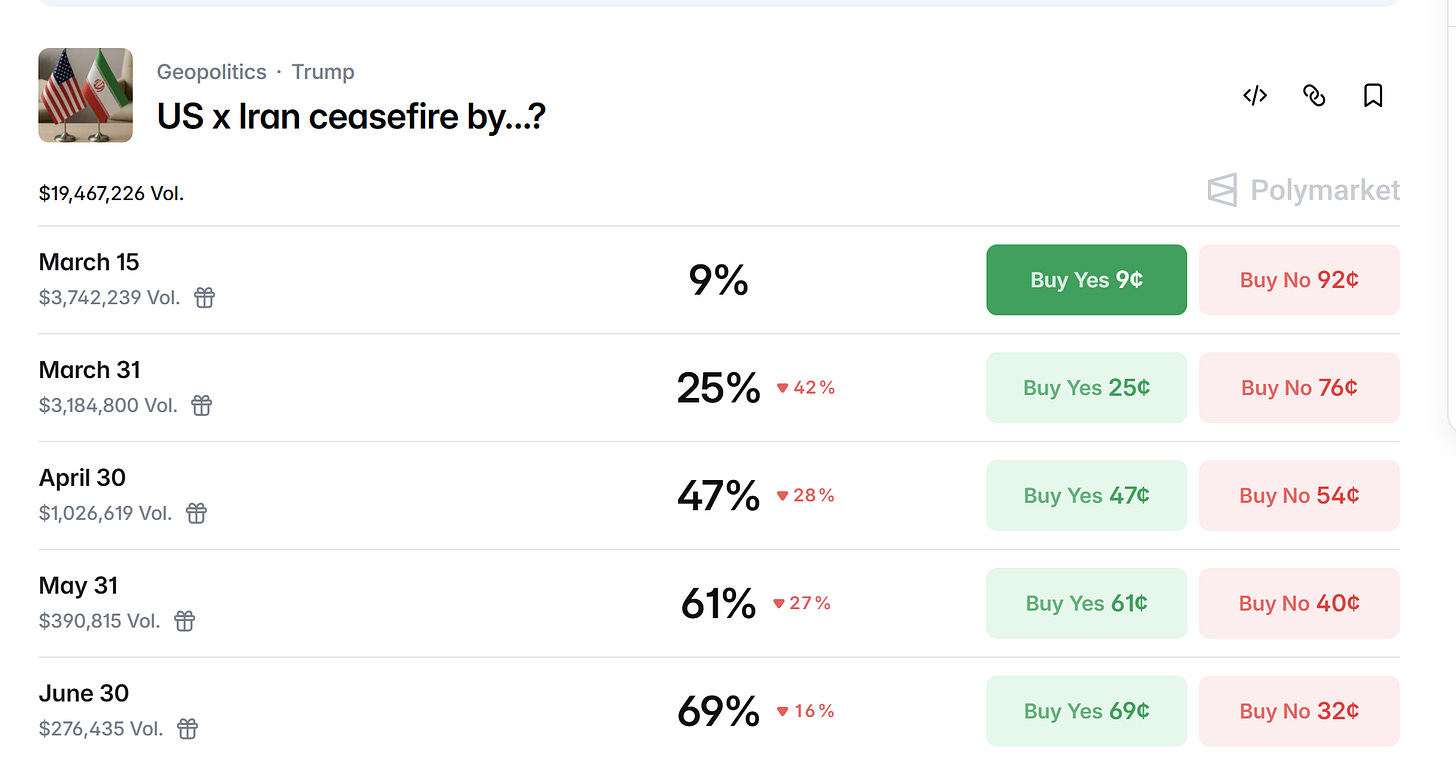
Task: Copy the market link icon
Action: (x=1314, y=96)
